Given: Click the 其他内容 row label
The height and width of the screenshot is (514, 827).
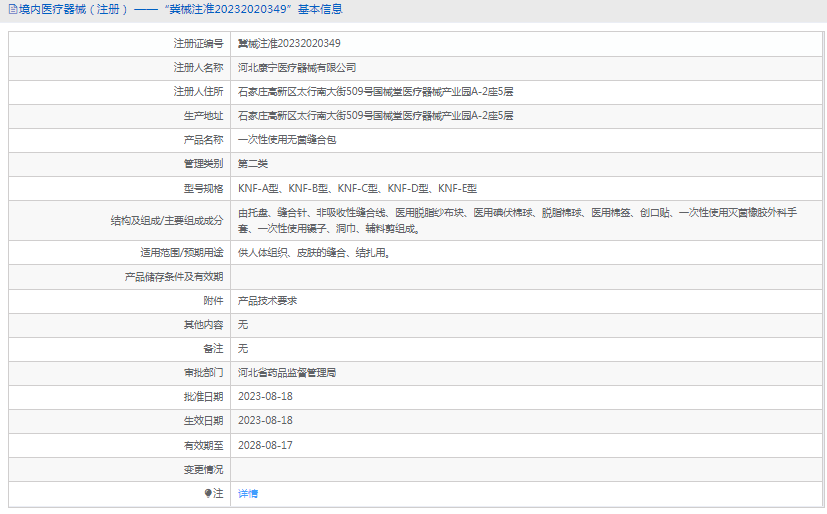Looking at the screenshot, I should click(x=204, y=325).
